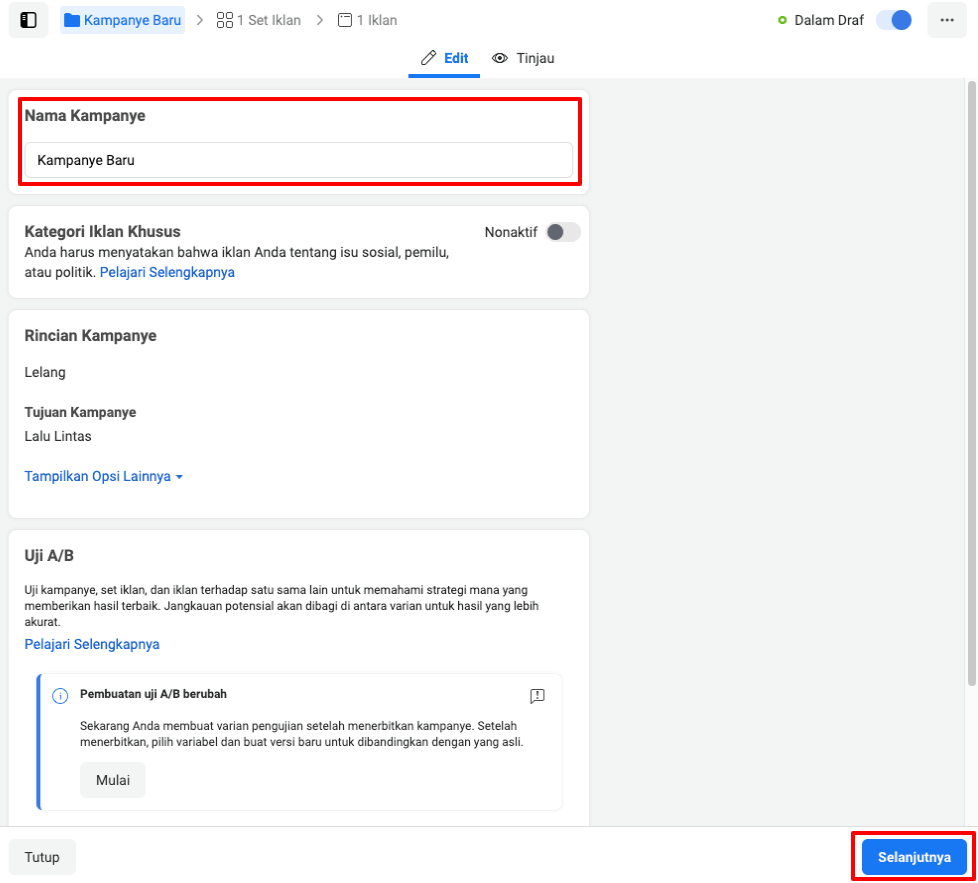Click the Nama Kampanye text field
This screenshot has width=978, height=883.
(x=298, y=160)
